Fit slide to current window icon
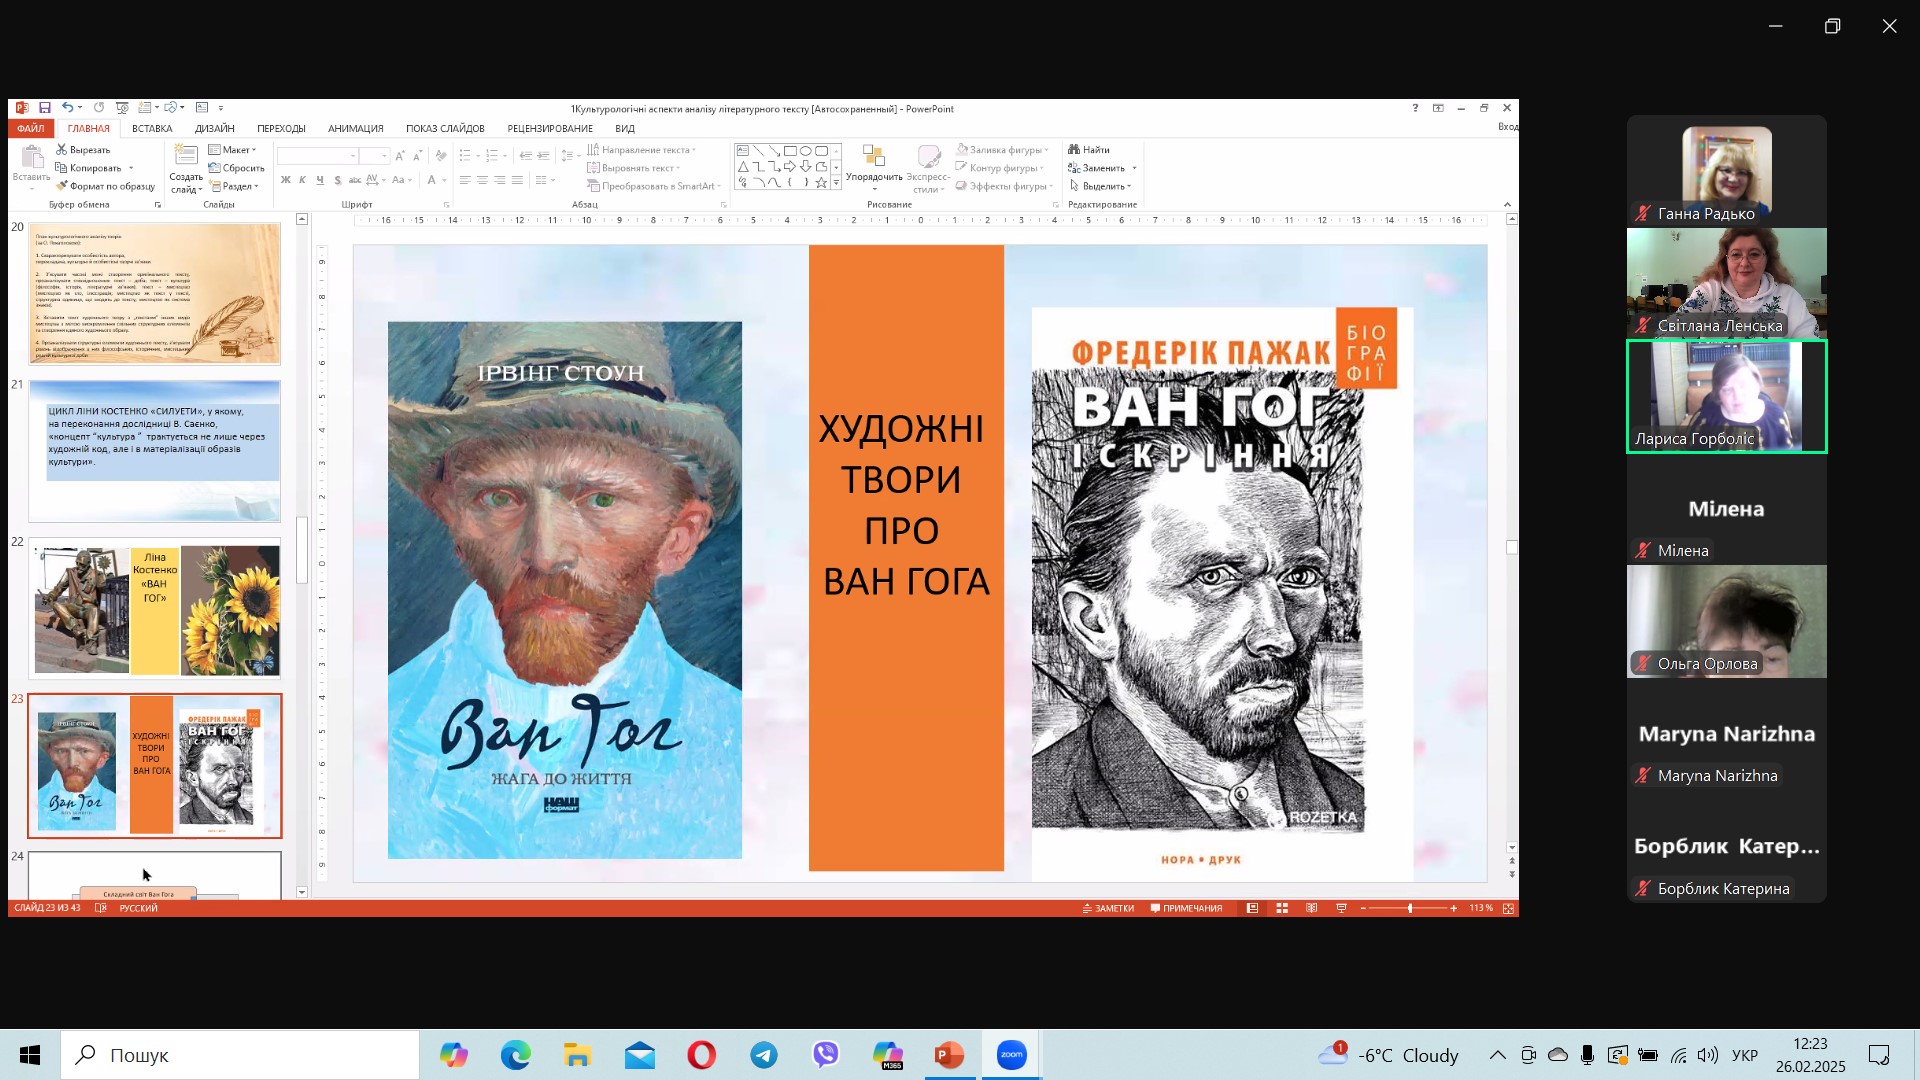Screen dimensions: 1920x1080 1508,908
